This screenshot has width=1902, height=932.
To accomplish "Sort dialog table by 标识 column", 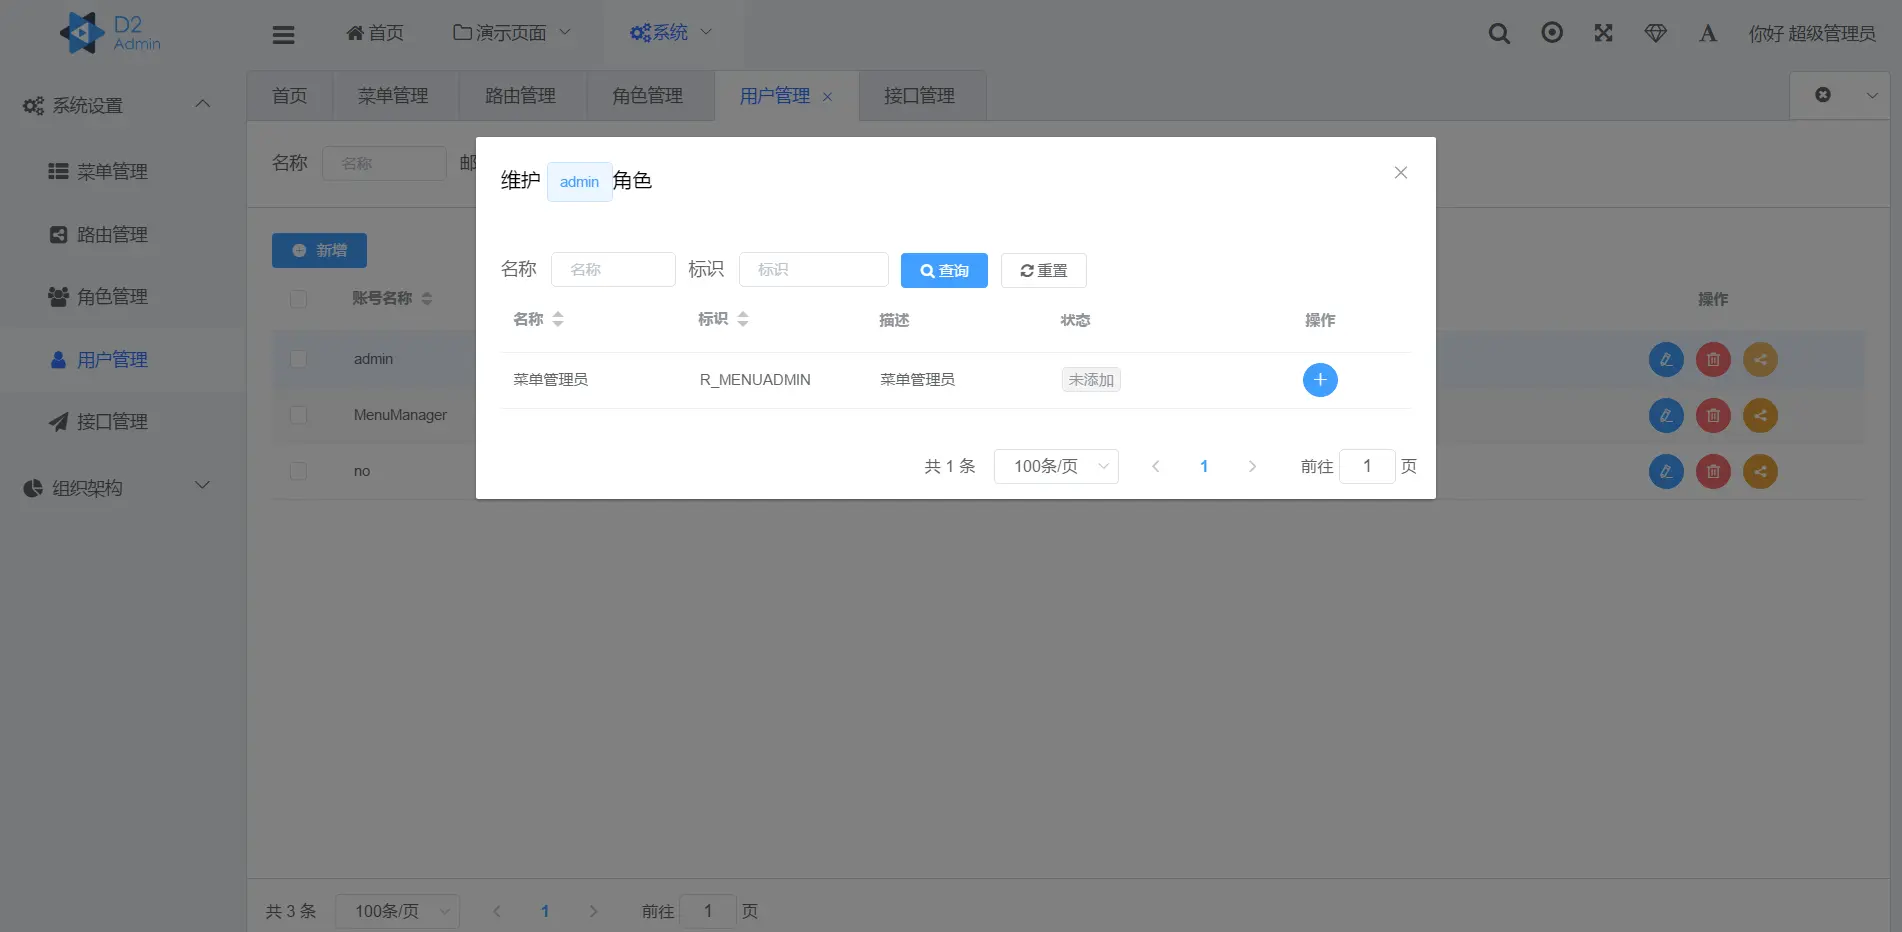I will 743,320.
